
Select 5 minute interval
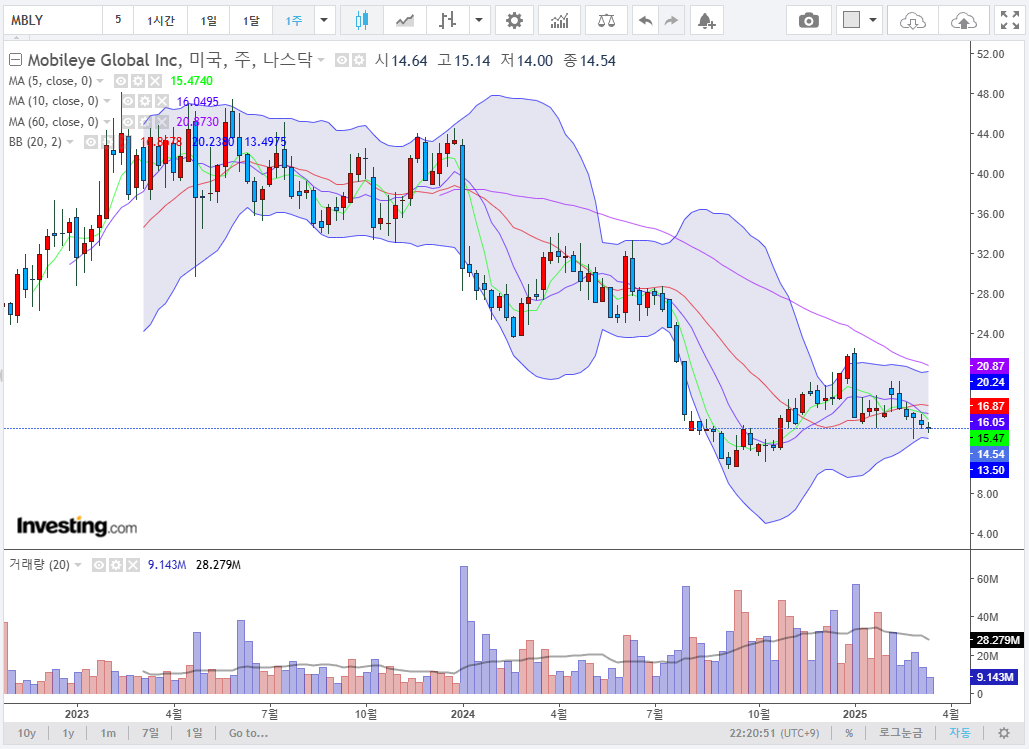(118, 20)
